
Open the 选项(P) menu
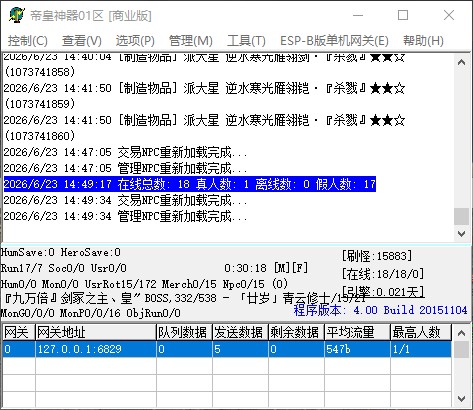click(135, 41)
